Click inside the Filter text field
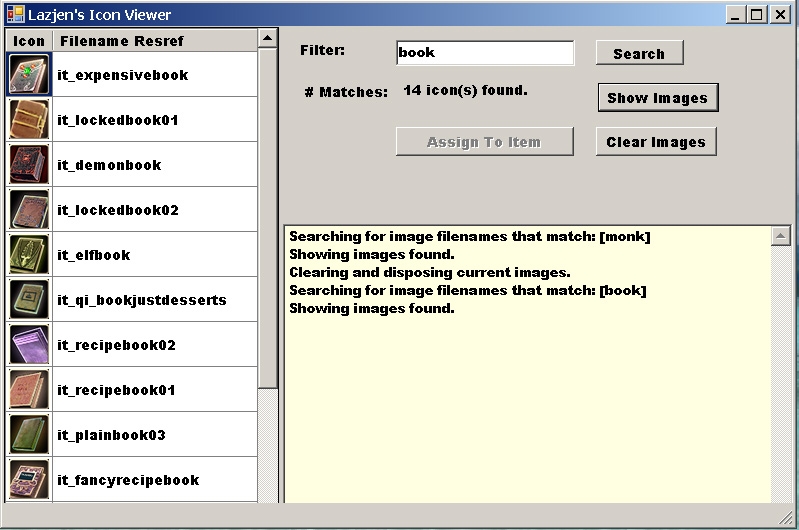The width and height of the screenshot is (799, 530). (x=484, y=53)
